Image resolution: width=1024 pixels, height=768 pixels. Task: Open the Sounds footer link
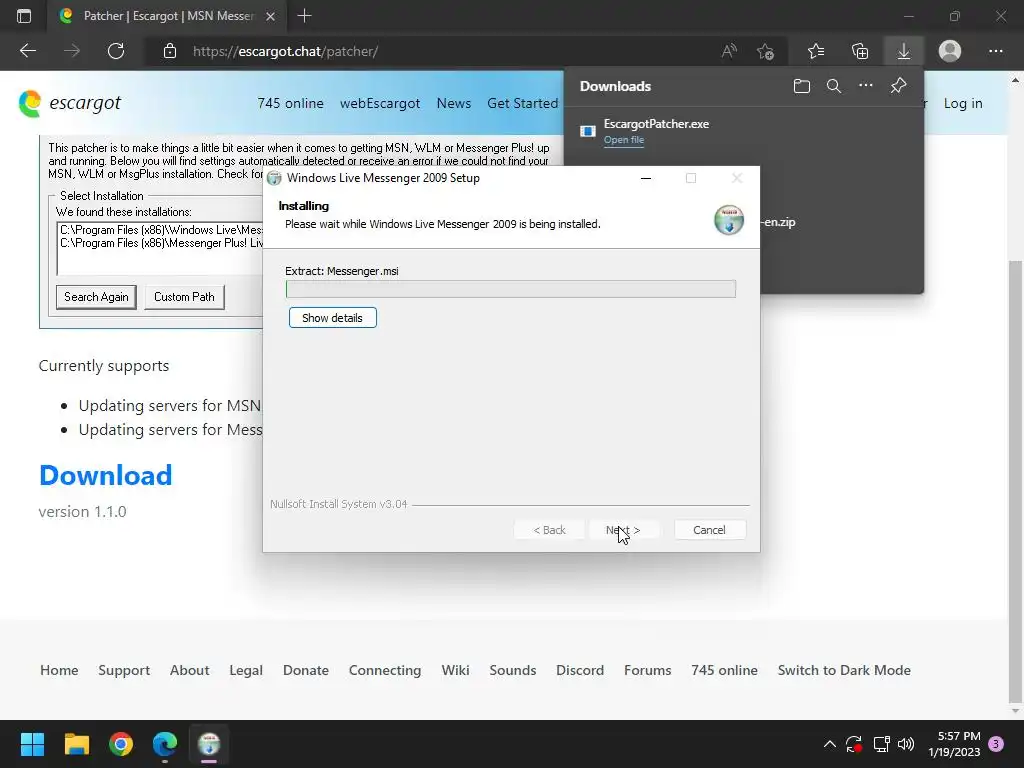pyautogui.click(x=513, y=670)
